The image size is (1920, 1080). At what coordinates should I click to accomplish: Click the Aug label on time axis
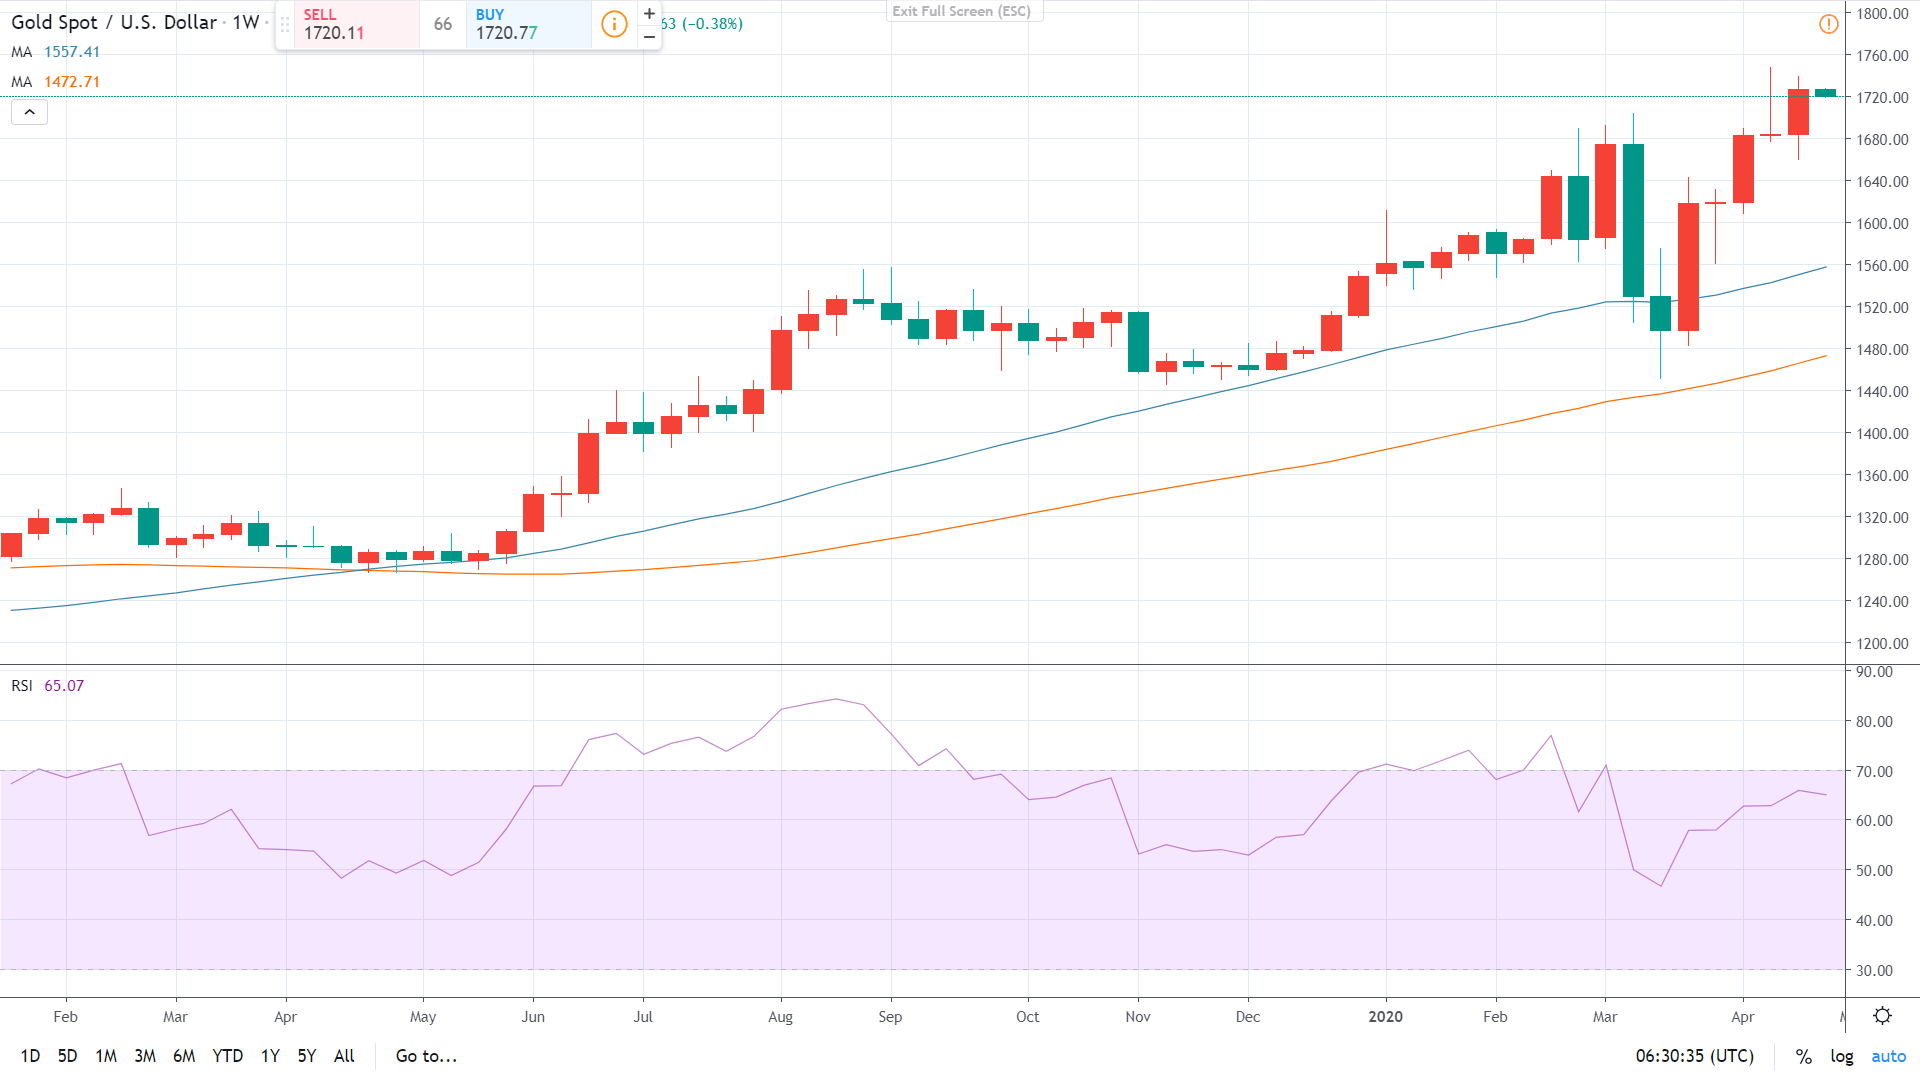click(780, 1017)
